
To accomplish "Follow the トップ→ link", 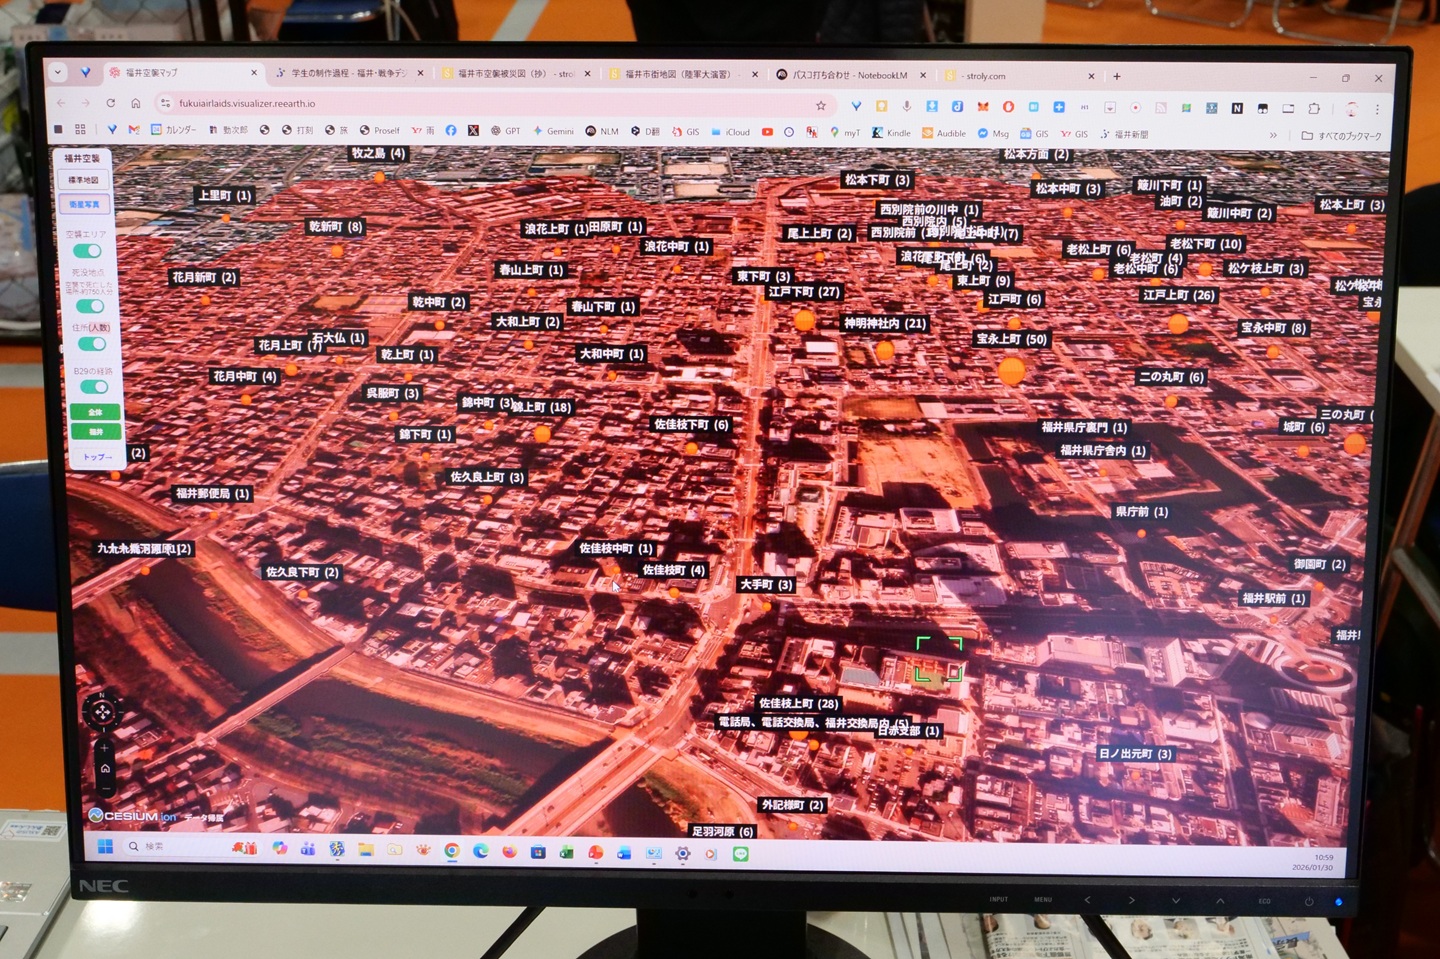I will pyautogui.click(x=98, y=457).
